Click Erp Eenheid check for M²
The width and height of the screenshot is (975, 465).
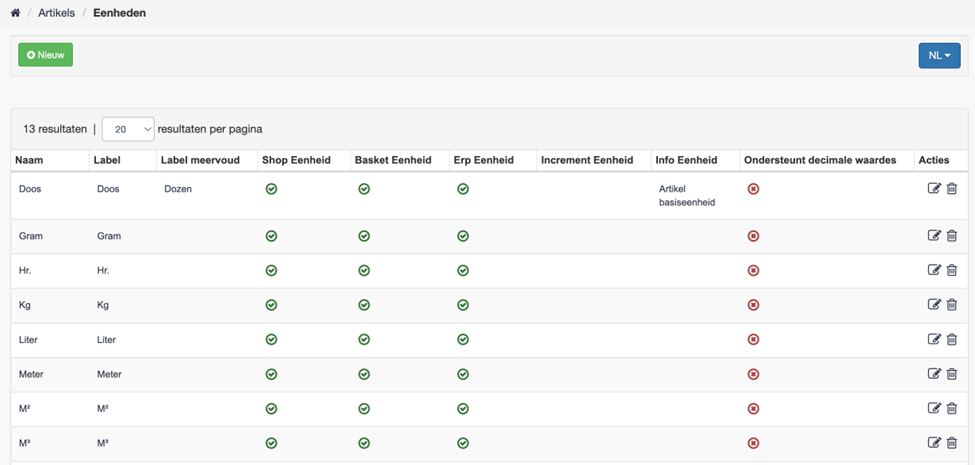(463, 408)
